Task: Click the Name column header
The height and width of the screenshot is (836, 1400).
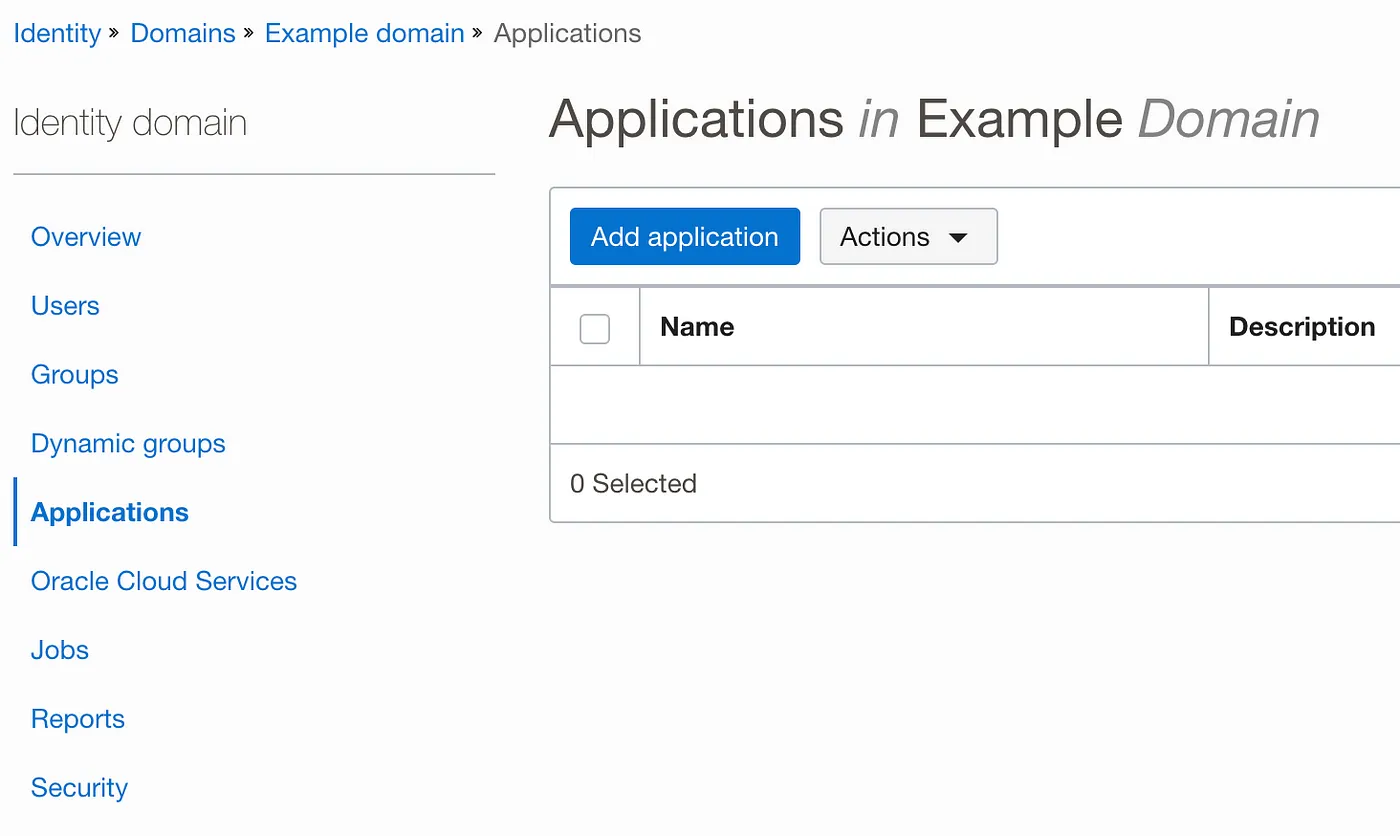Action: pyautogui.click(x=697, y=327)
